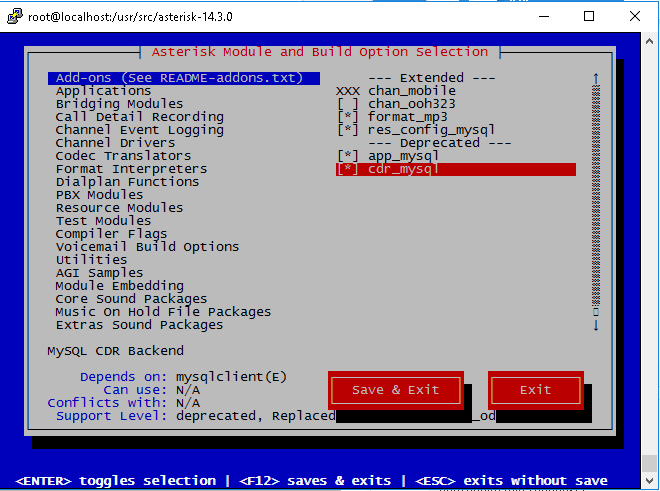Select AGI Samples category
Viewport: 660px width, 491px height.
pos(99,273)
